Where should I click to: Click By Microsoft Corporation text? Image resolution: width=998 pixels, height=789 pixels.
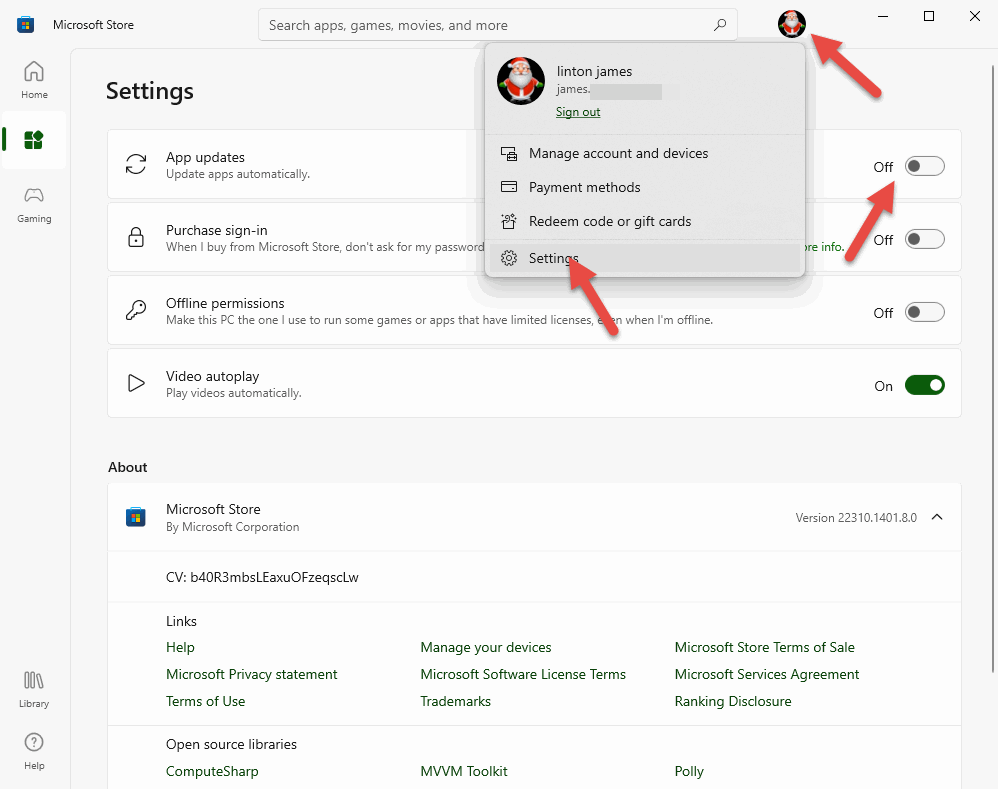pyautogui.click(x=232, y=527)
